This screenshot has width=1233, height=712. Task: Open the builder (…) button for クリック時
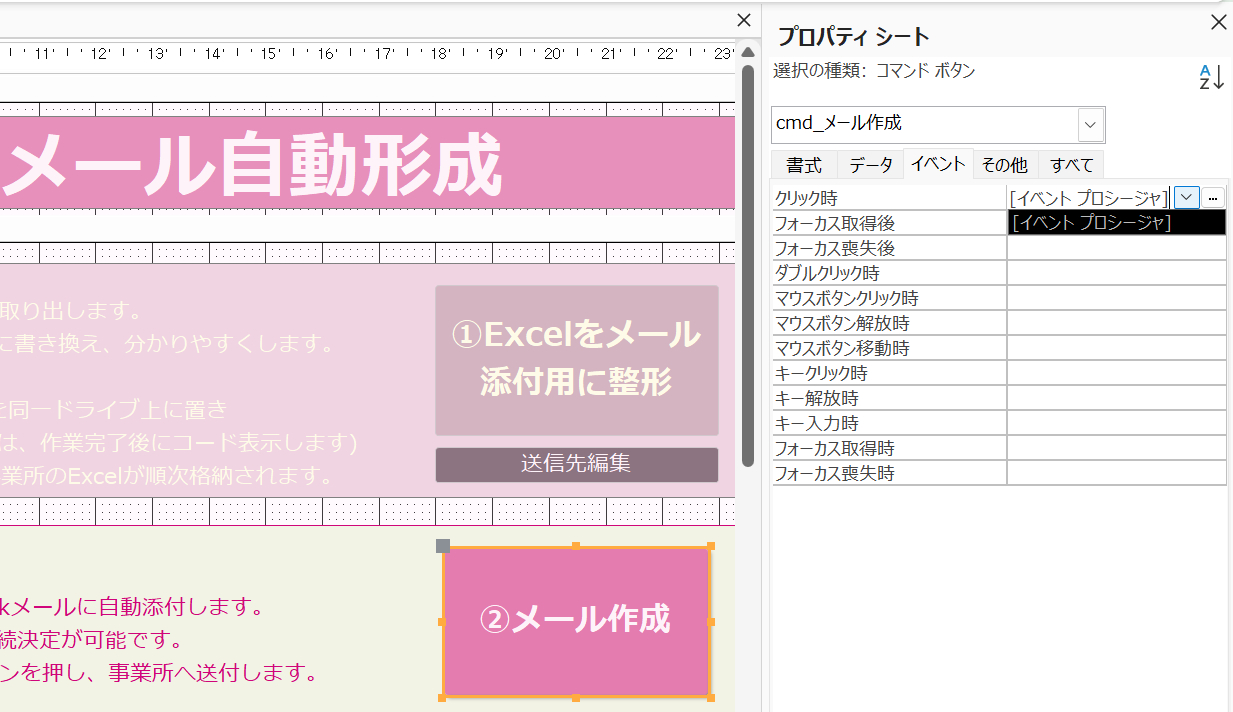1212,198
